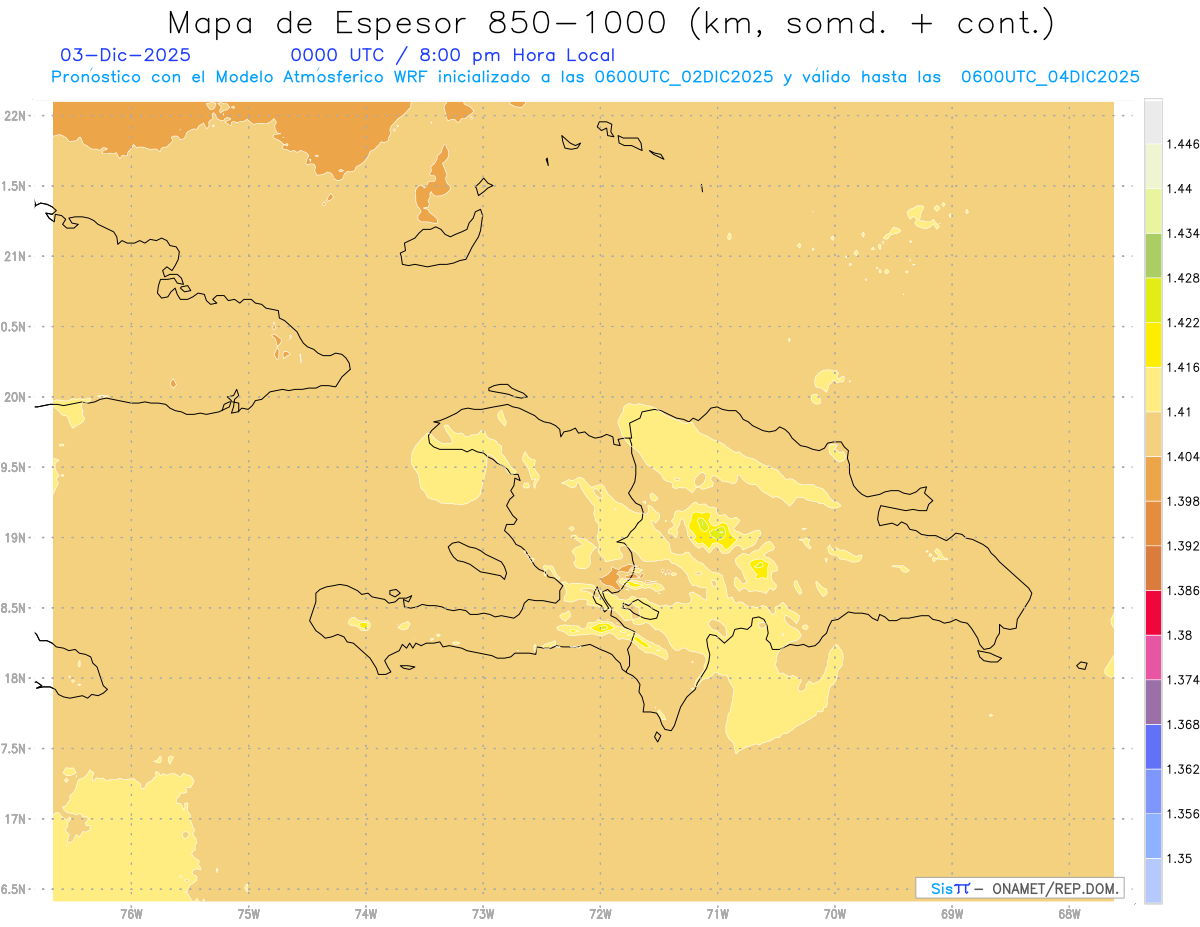Select the date text '03-Dic-2025'
The width and height of the screenshot is (1200, 927).
[125, 55]
